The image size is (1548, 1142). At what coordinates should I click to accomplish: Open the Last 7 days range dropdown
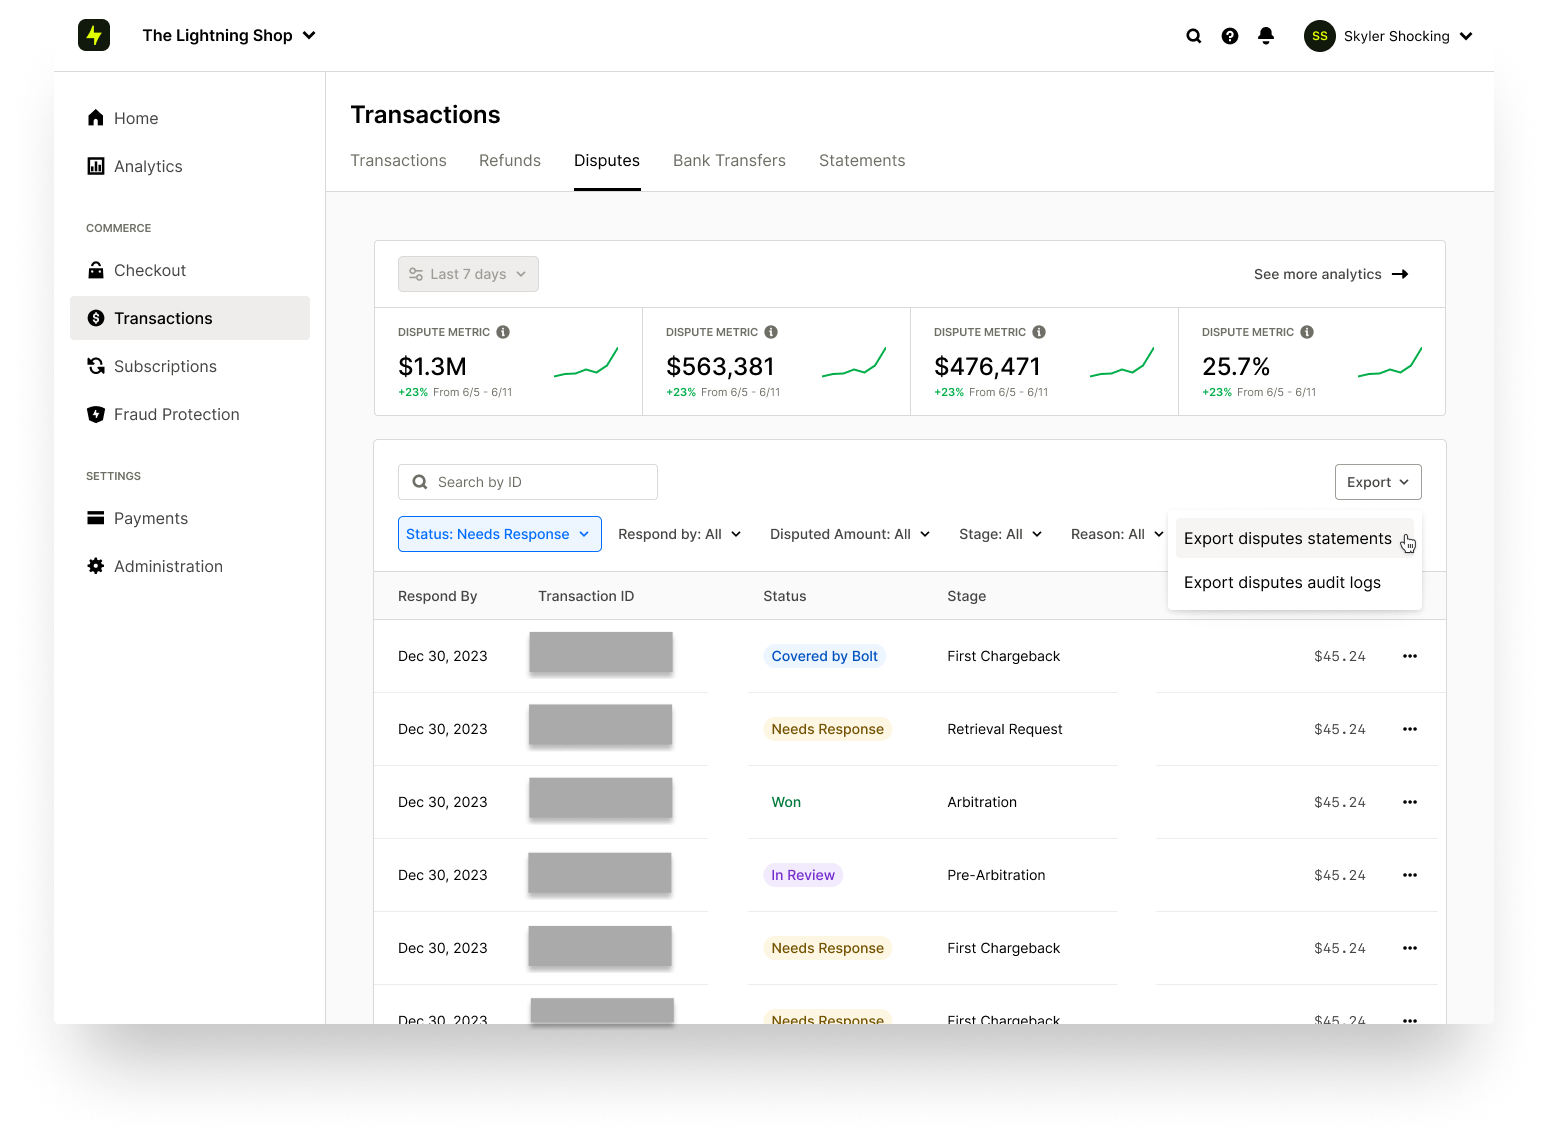click(468, 274)
